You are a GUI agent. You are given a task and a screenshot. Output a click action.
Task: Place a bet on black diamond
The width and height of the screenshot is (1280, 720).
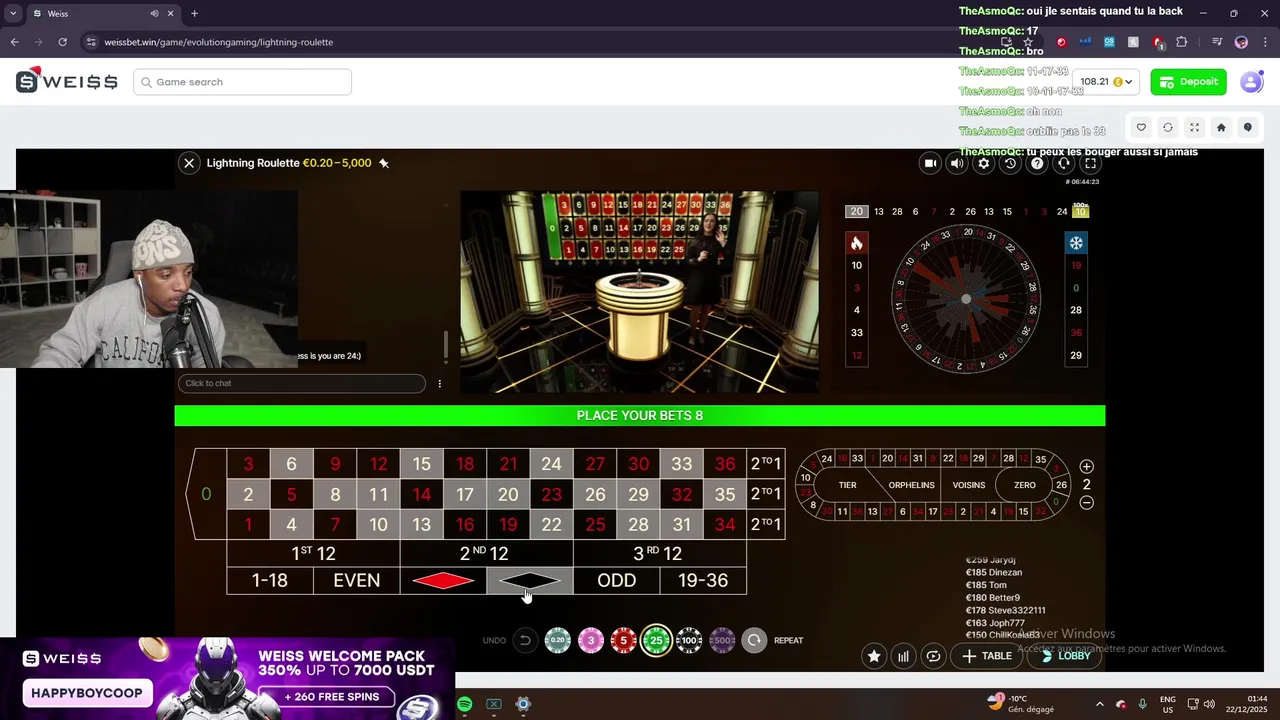tap(530, 581)
